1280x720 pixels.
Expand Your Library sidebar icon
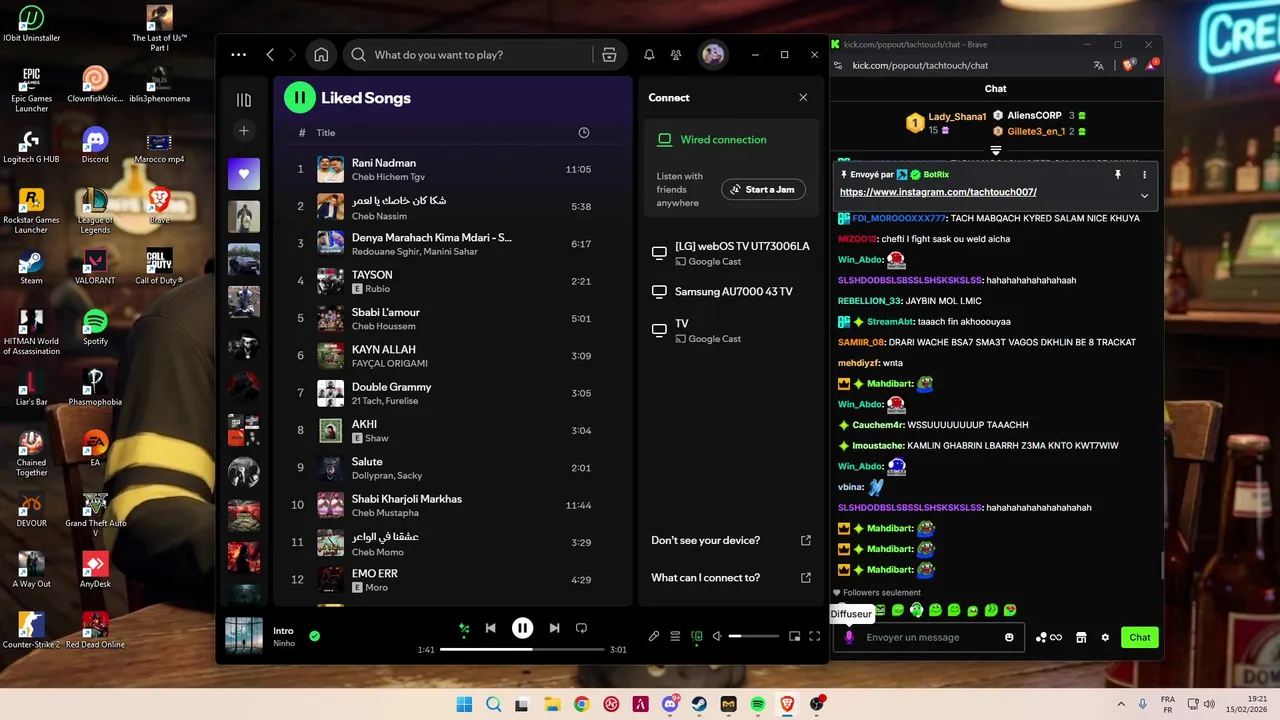tap(243, 100)
